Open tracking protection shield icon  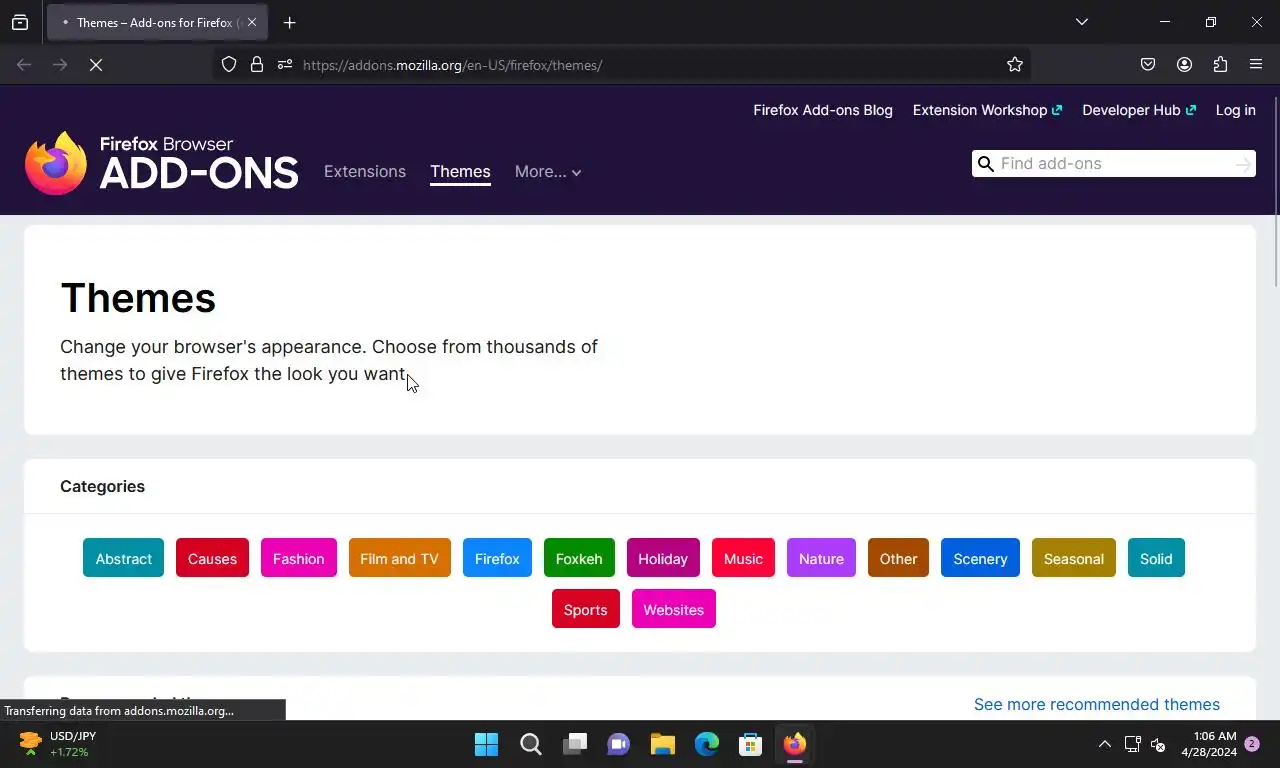tap(229, 65)
